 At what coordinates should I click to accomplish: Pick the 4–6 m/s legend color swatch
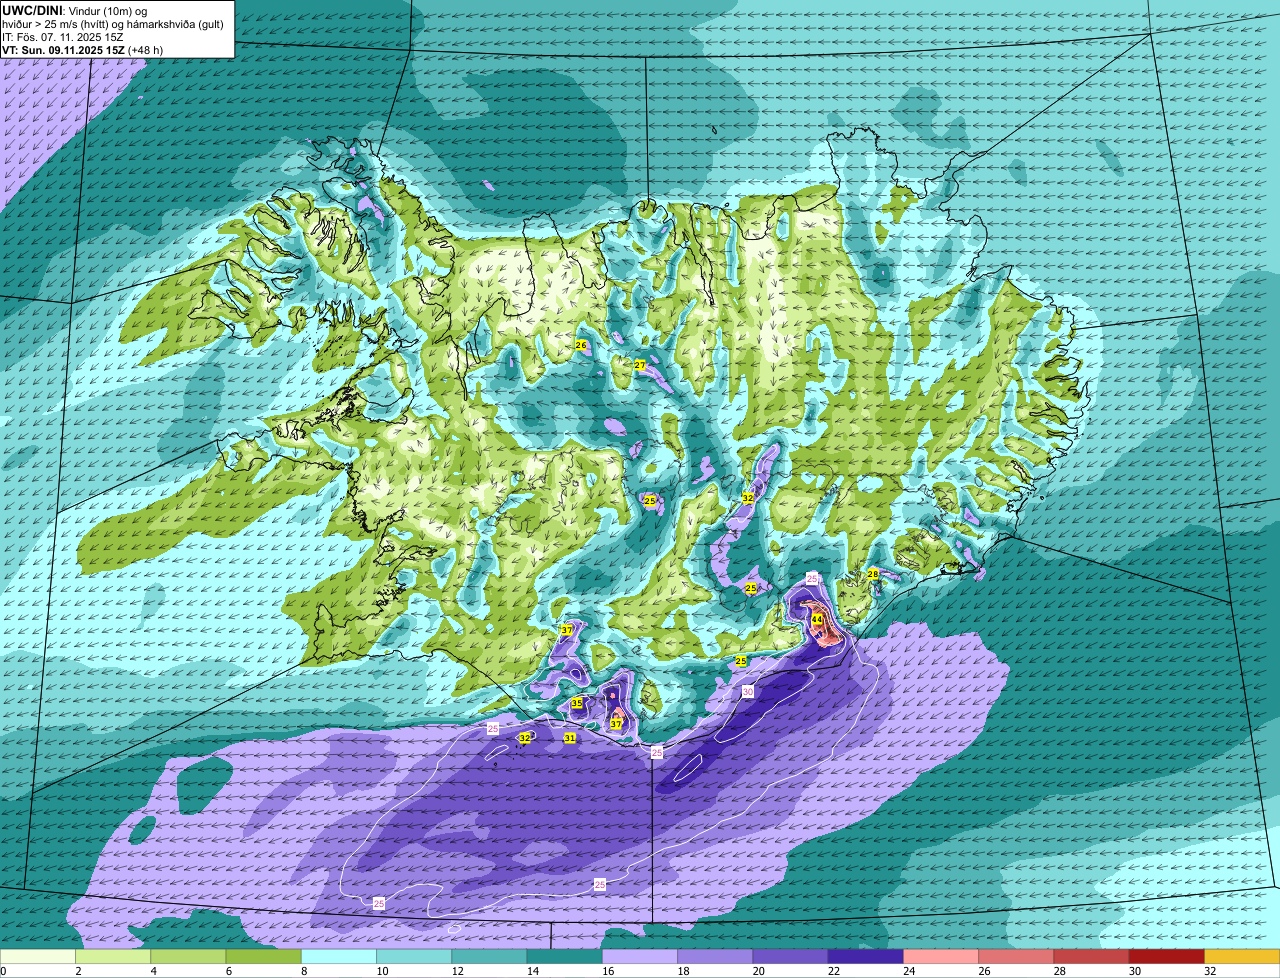click(188, 957)
